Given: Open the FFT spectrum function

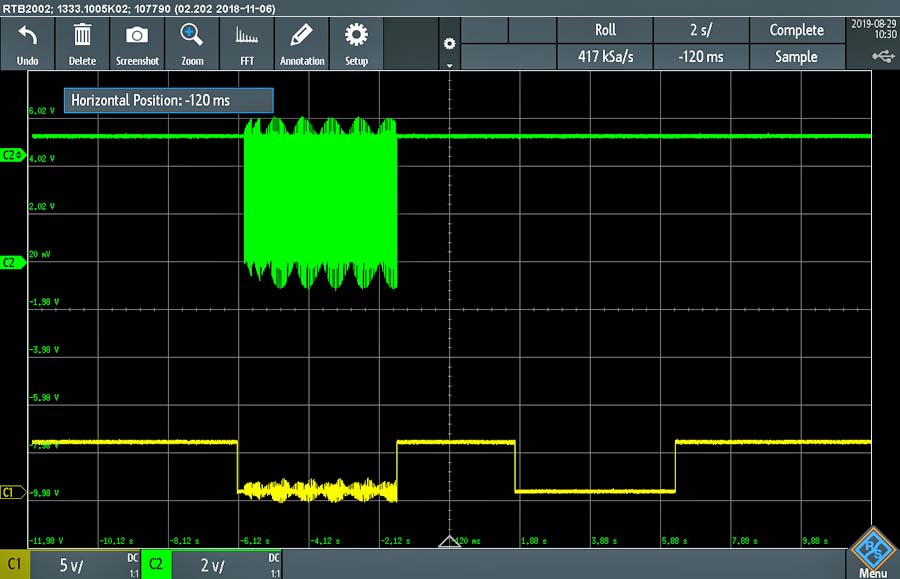Looking at the screenshot, I should coord(247,36).
